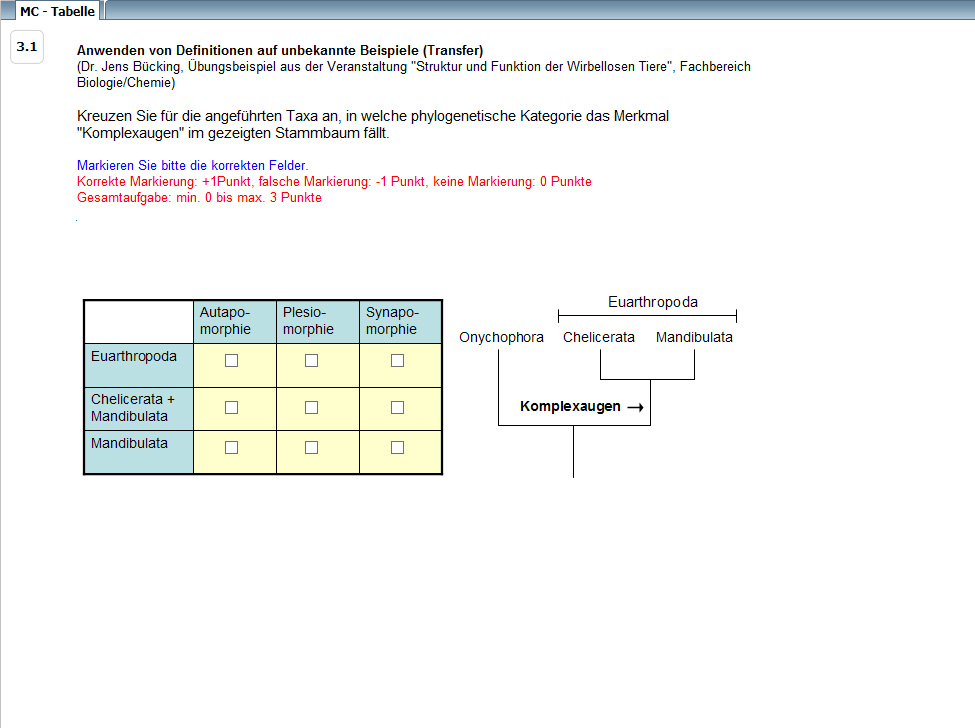This screenshot has width=975, height=728.
Task: Mark Plesiomorphie checkbox in Mandibulata row
Action: (x=312, y=448)
